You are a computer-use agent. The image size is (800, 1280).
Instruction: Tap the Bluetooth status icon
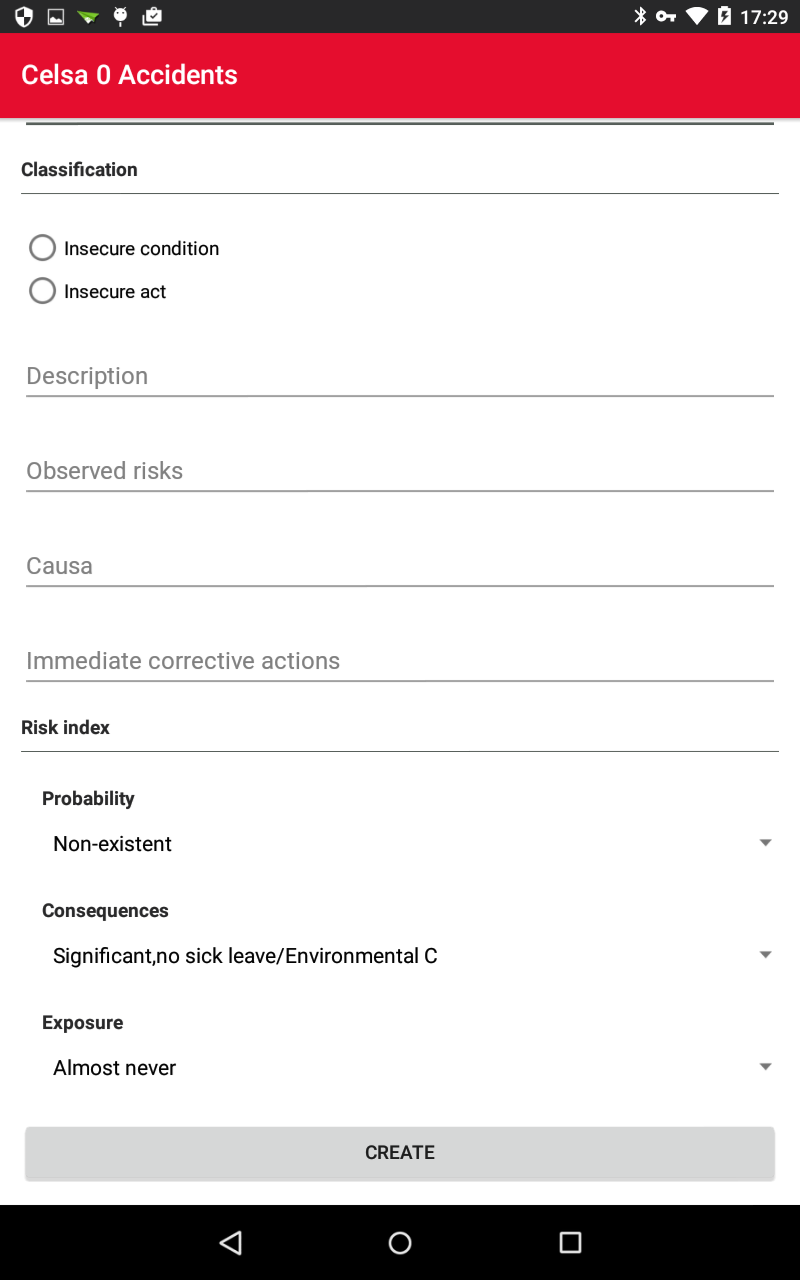pos(641,16)
